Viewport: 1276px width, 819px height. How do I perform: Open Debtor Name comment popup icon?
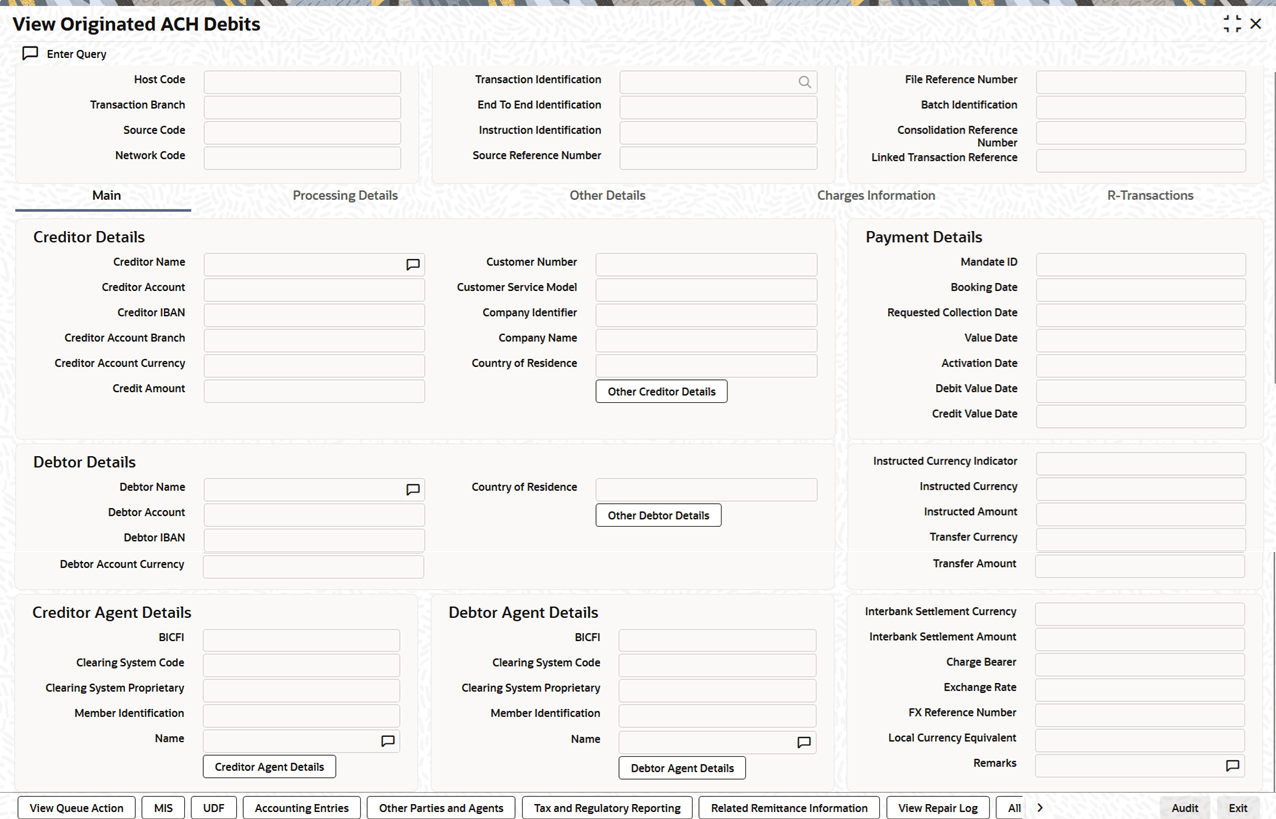pos(413,490)
